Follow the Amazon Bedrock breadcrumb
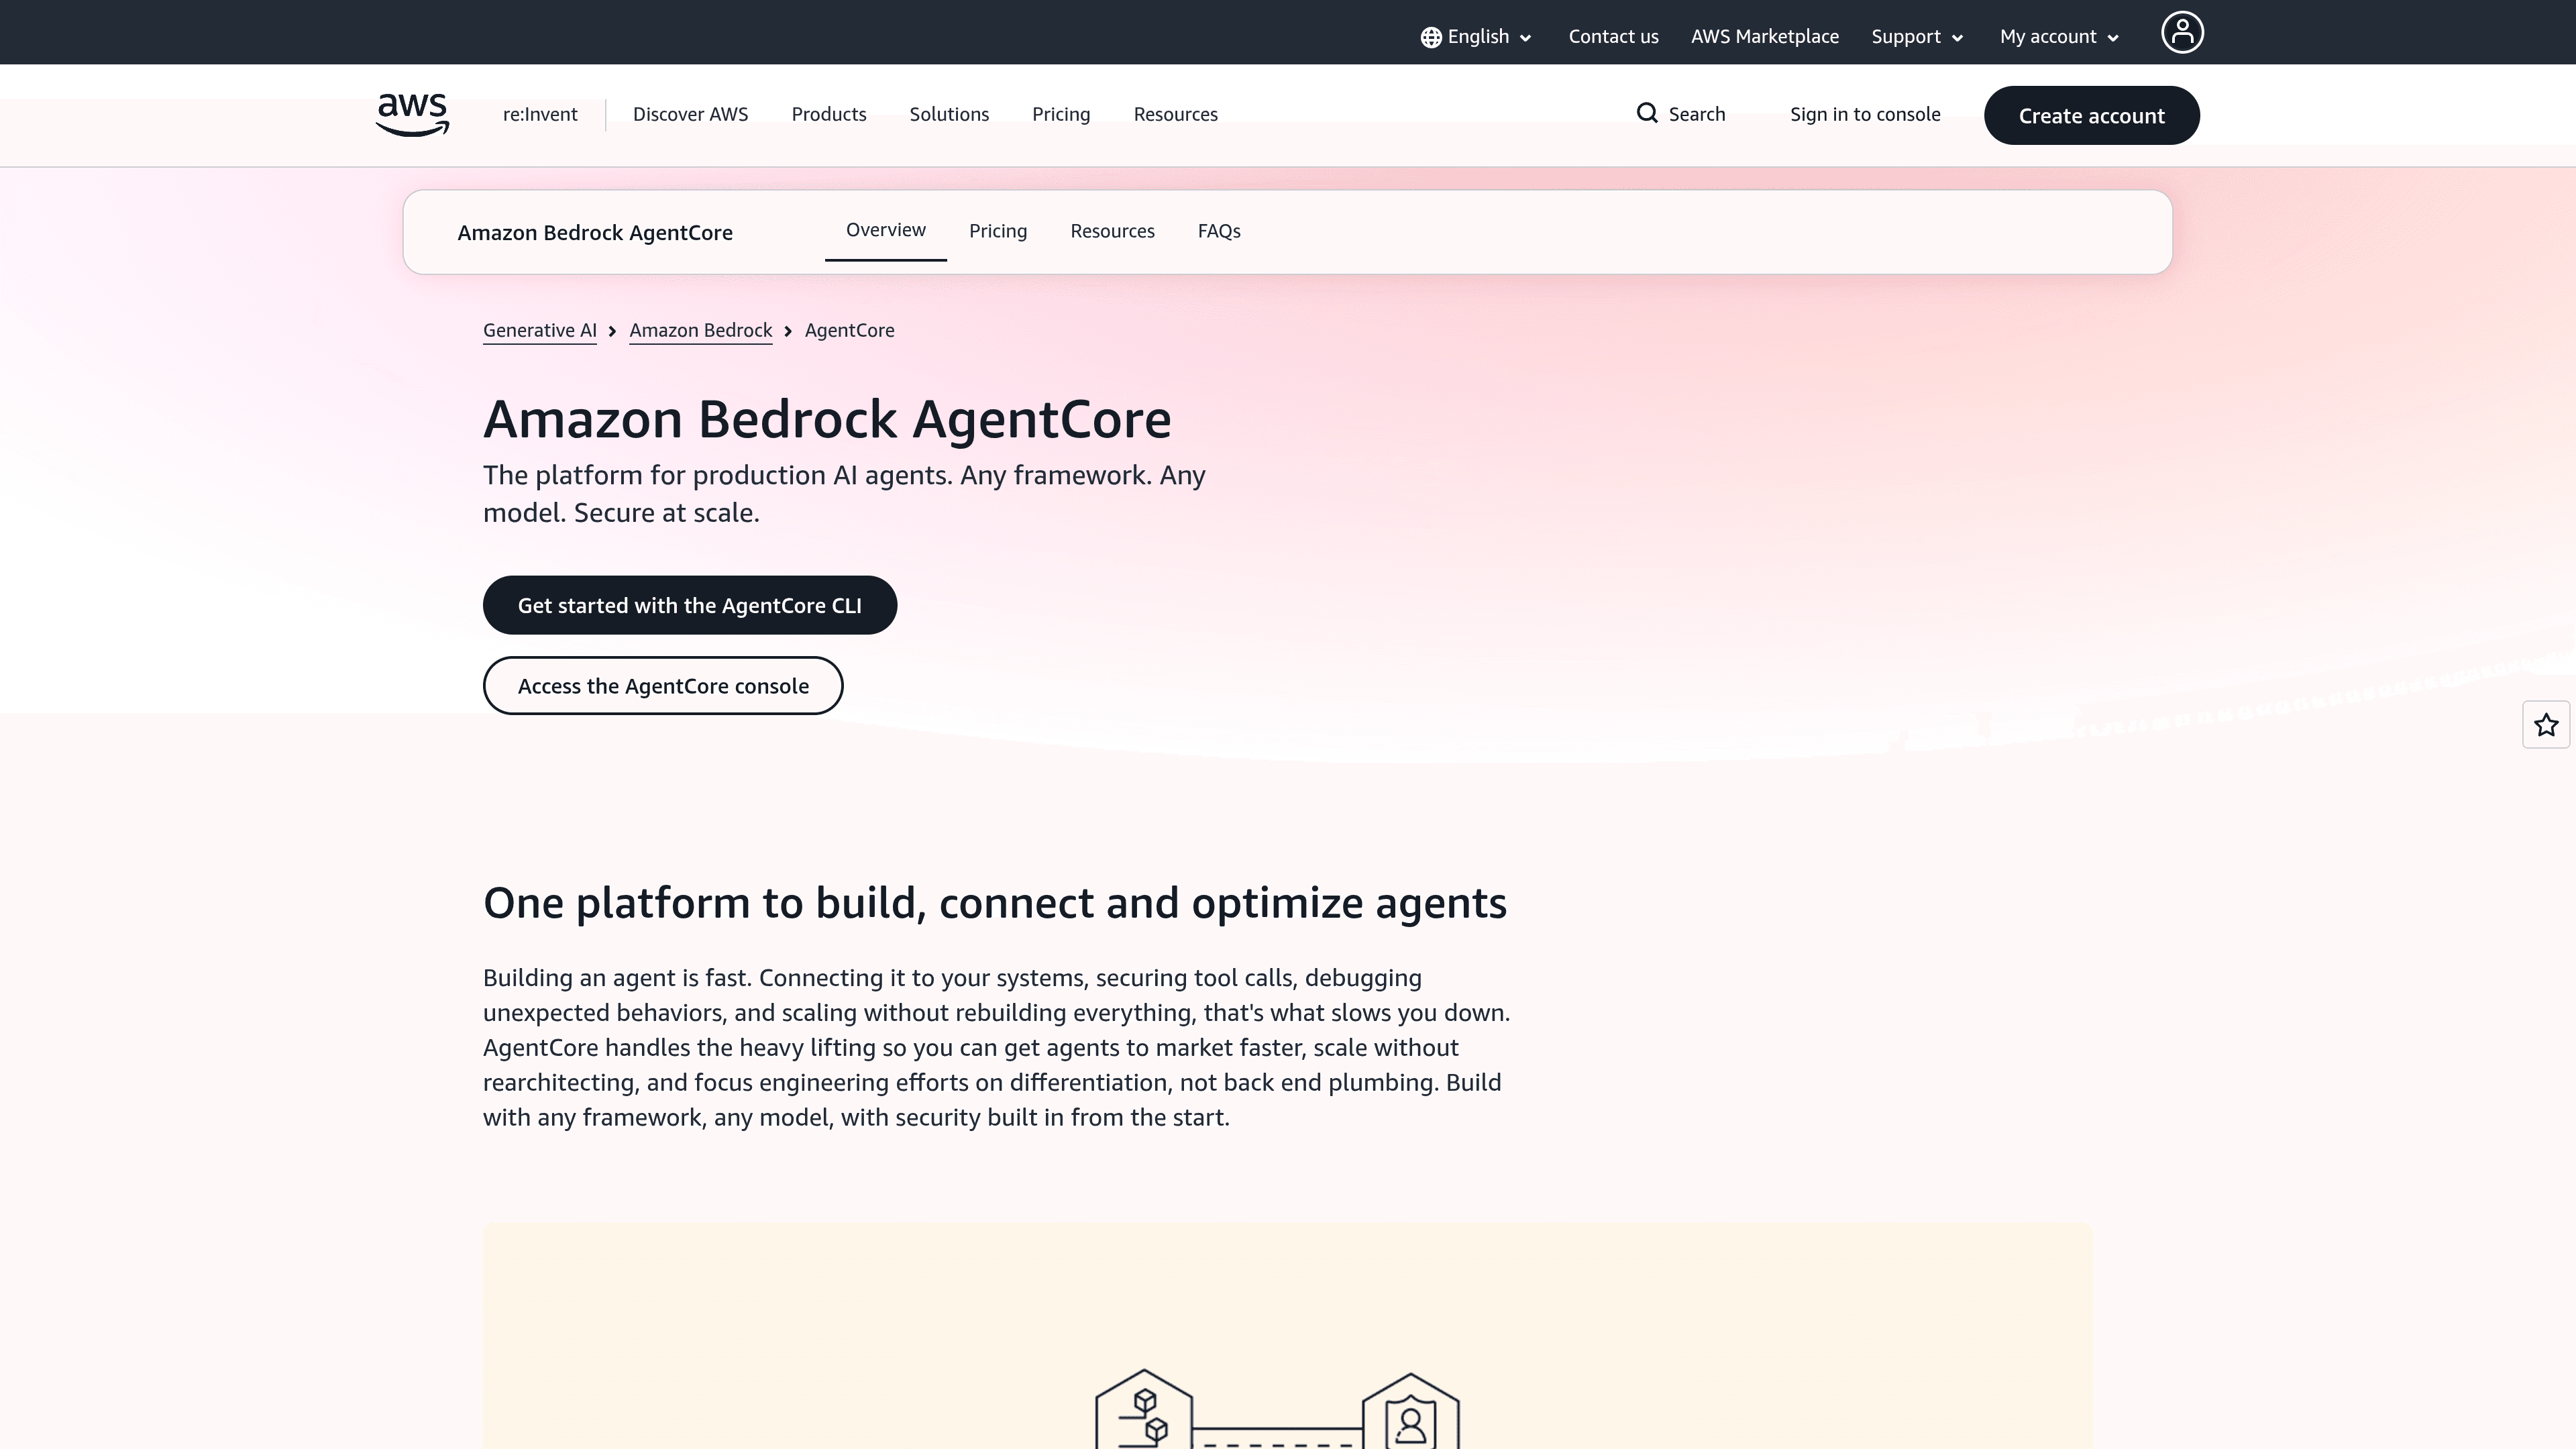 click(x=700, y=331)
